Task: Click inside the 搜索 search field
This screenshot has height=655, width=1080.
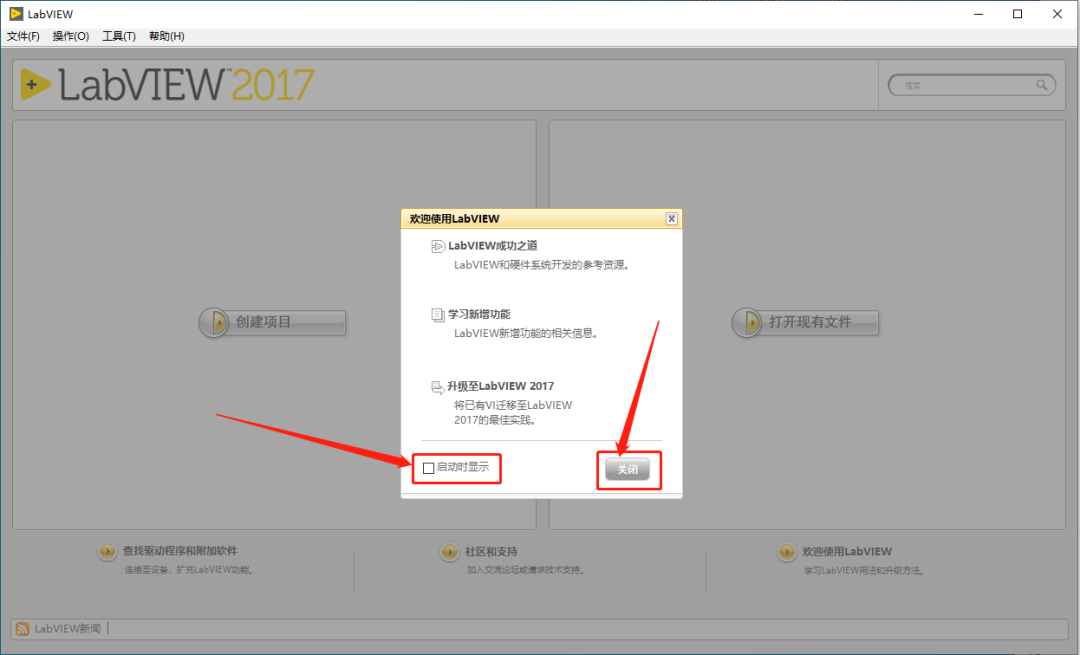Action: (x=971, y=85)
